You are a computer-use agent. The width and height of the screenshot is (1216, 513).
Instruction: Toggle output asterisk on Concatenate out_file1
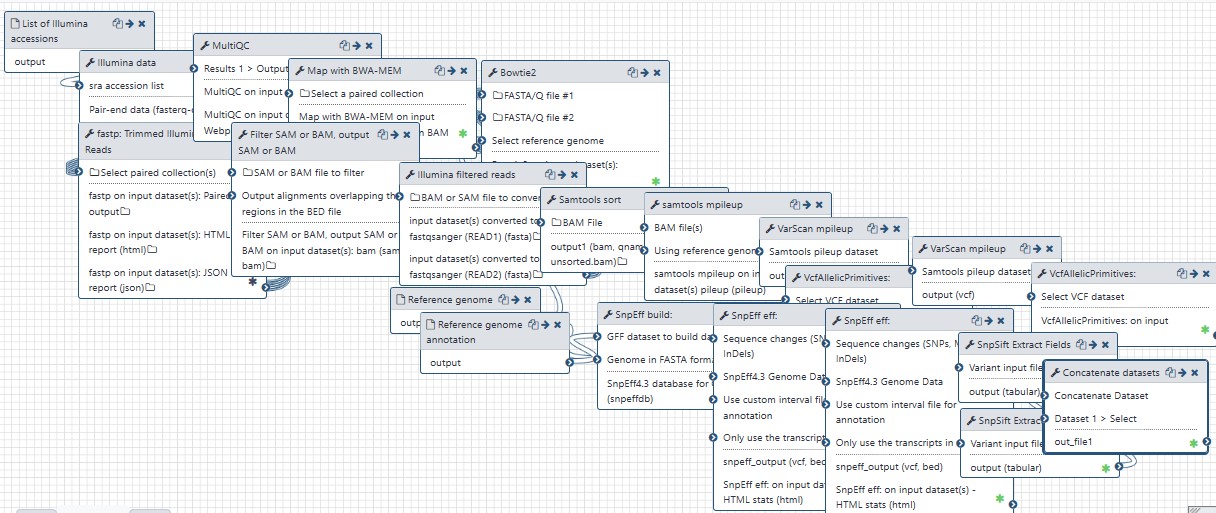pyautogui.click(x=1194, y=442)
